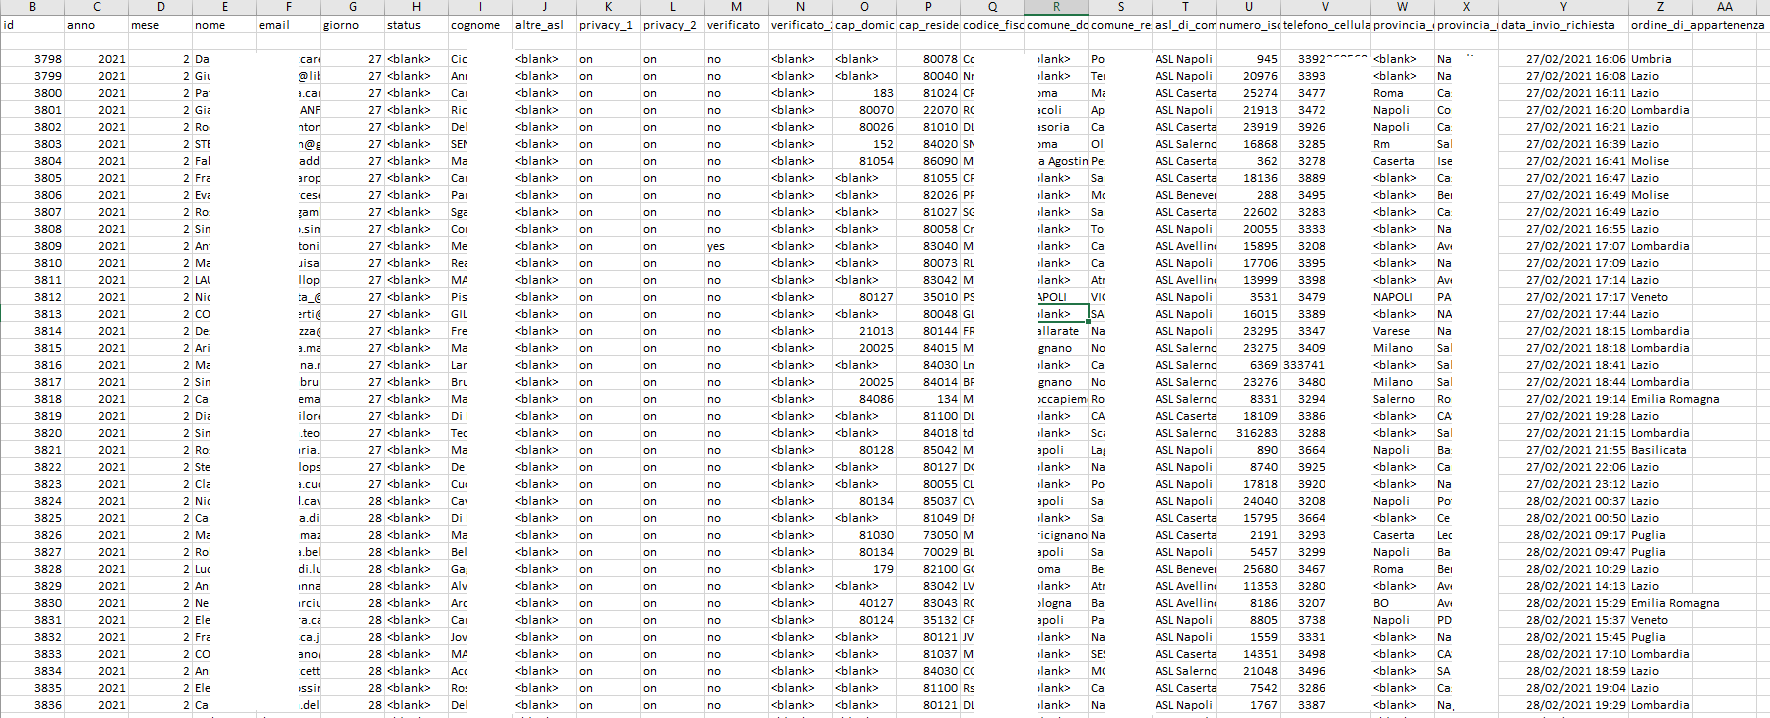Select the 'altre_asl' header cell
Screen dimensions: 1770x718
[x=541, y=25]
